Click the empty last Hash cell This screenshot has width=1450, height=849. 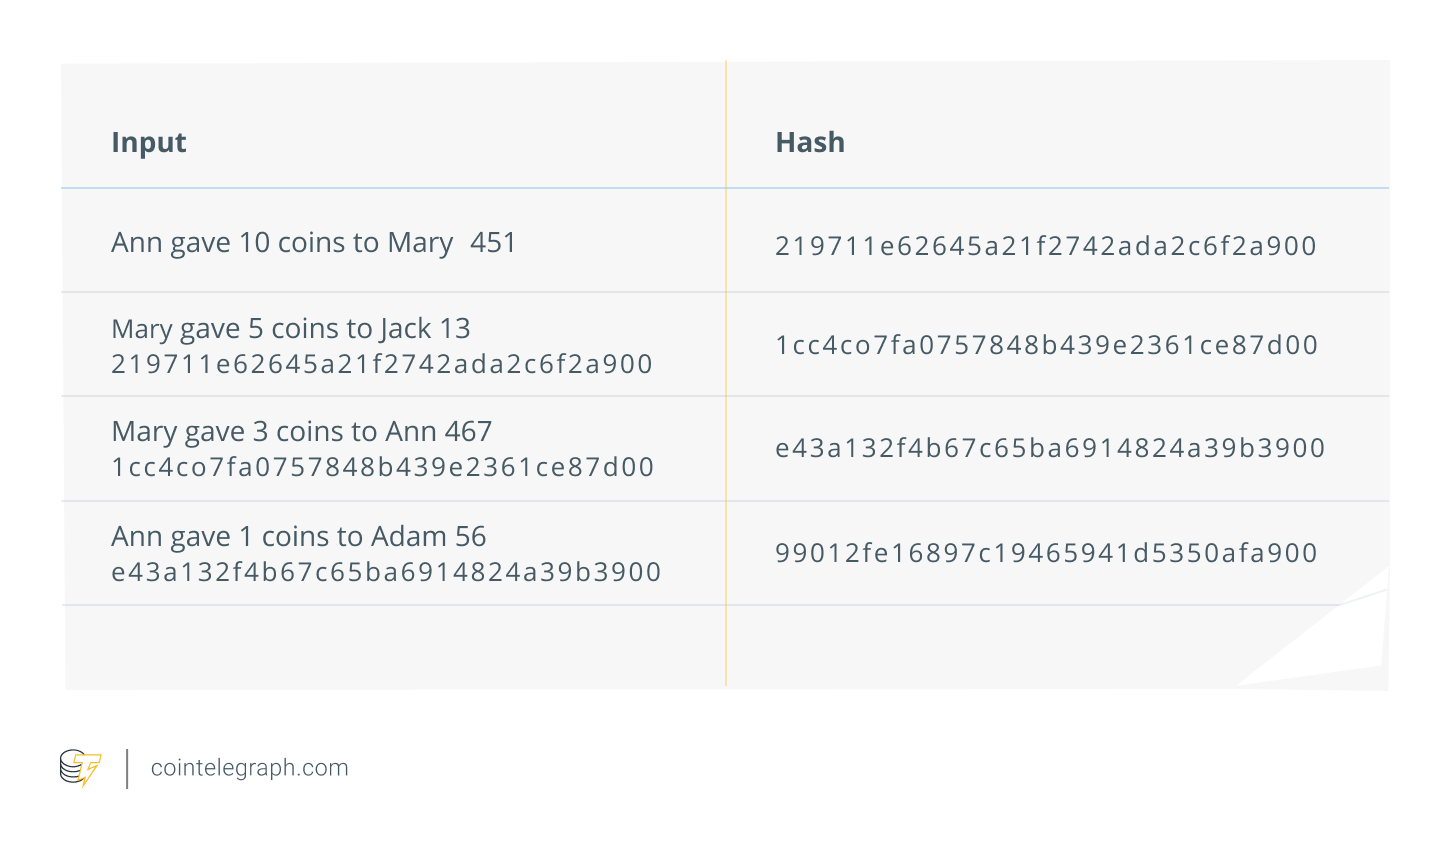coord(1057,647)
